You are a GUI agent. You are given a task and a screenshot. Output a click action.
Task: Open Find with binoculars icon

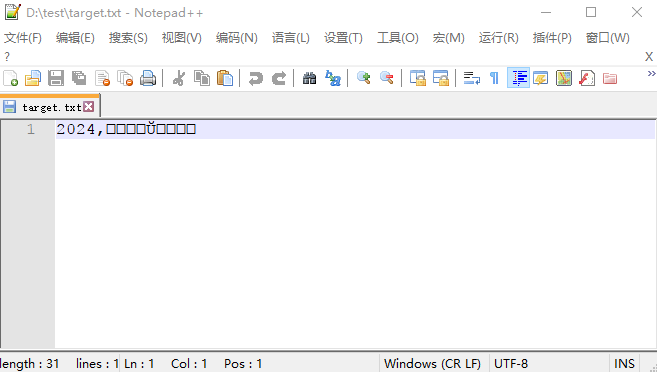(310, 78)
